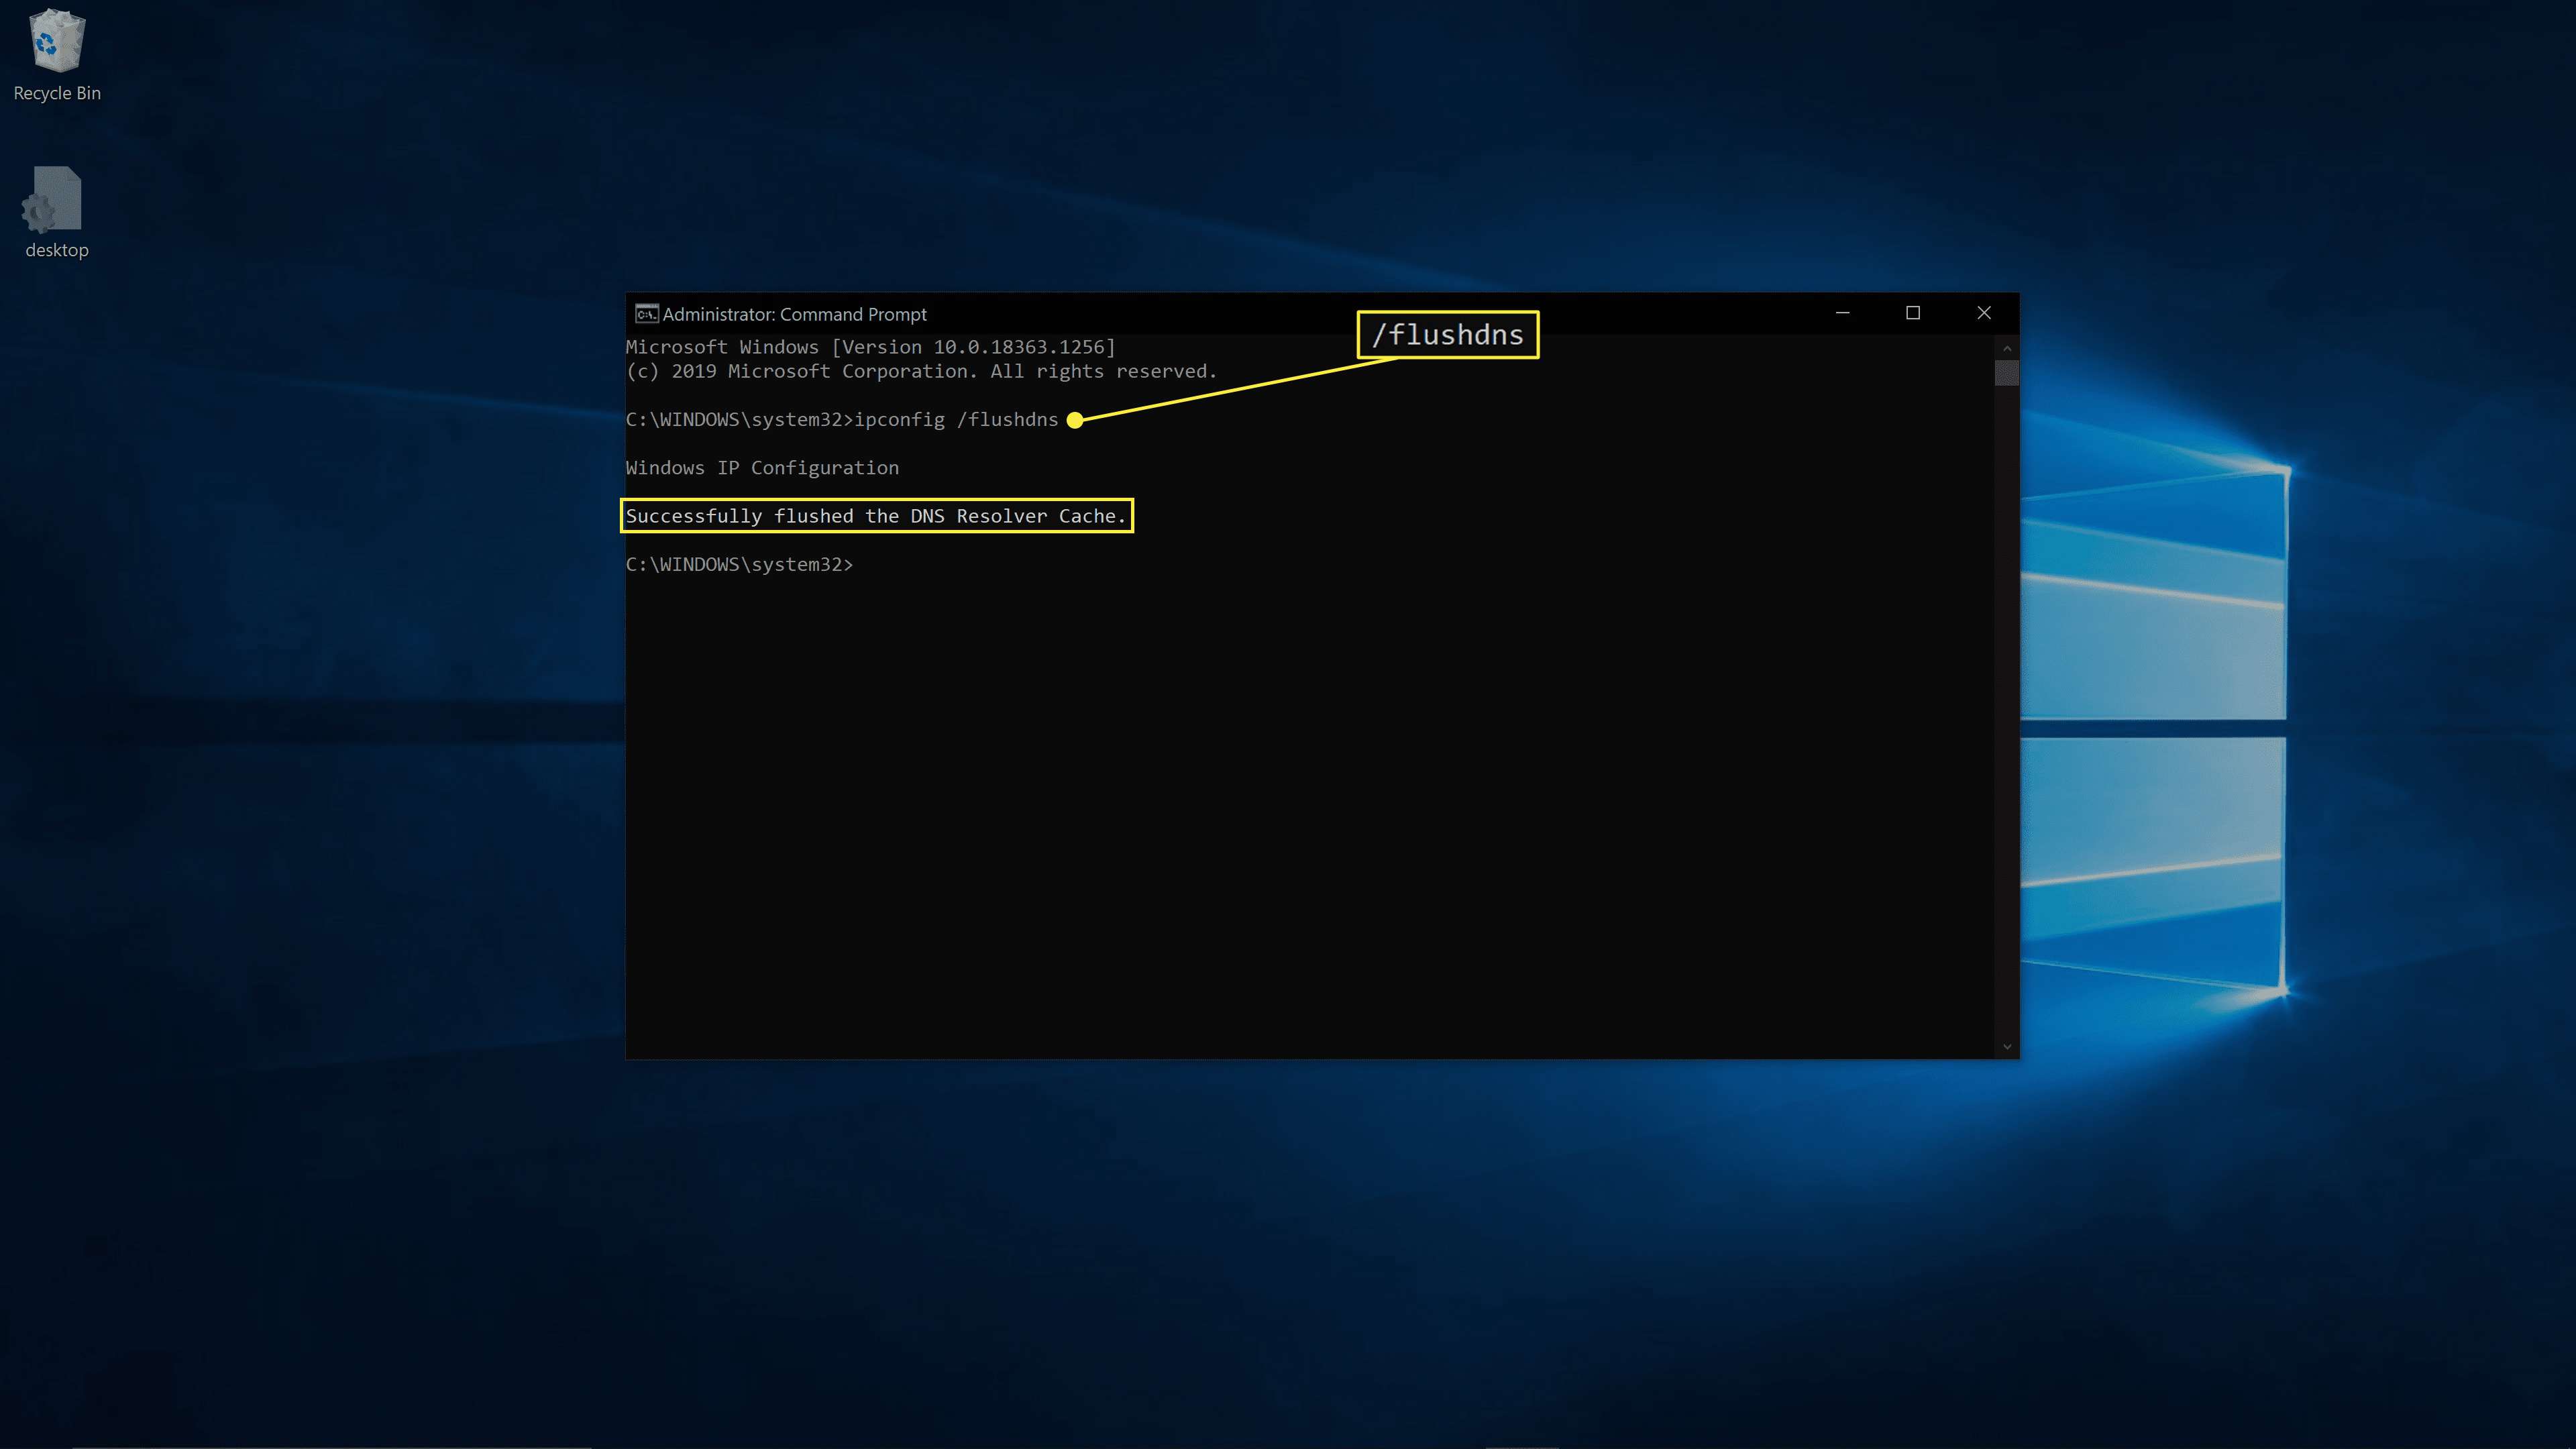
Task: Click the 'Windows IP Configuration' output line
Action: click(x=762, y=468)
